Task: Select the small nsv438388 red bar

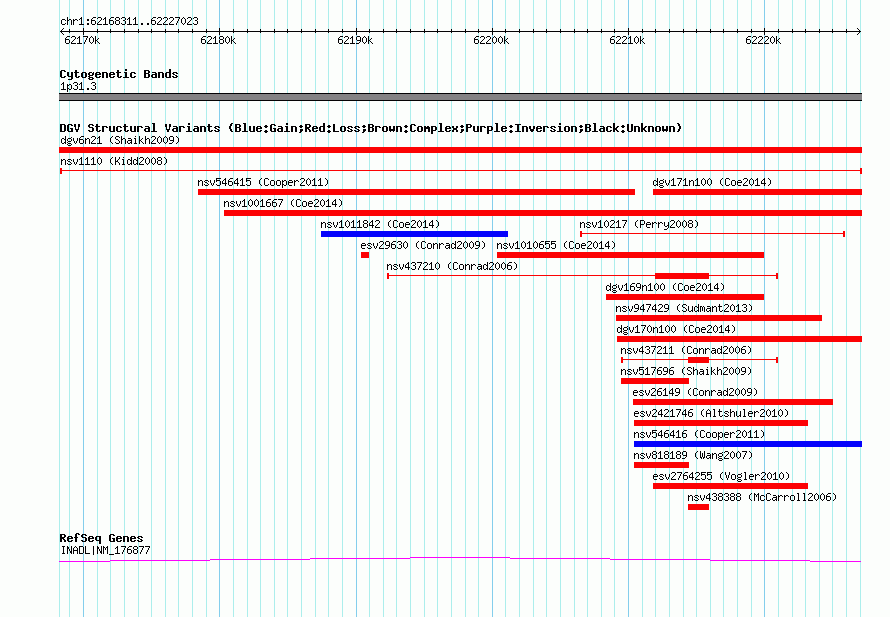Action: [x=698, y=507]
